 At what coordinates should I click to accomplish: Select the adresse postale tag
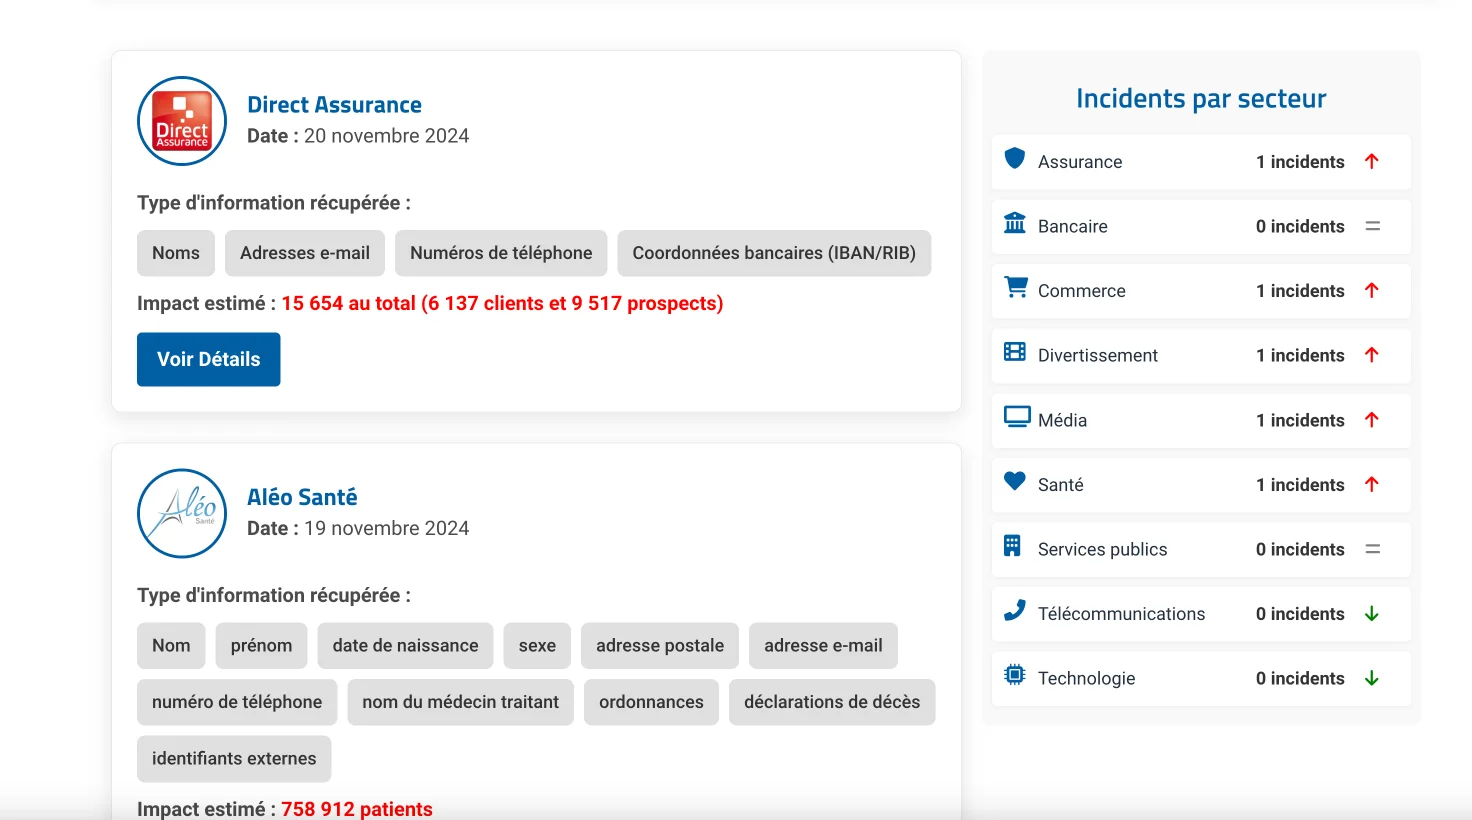pos(660,646)
